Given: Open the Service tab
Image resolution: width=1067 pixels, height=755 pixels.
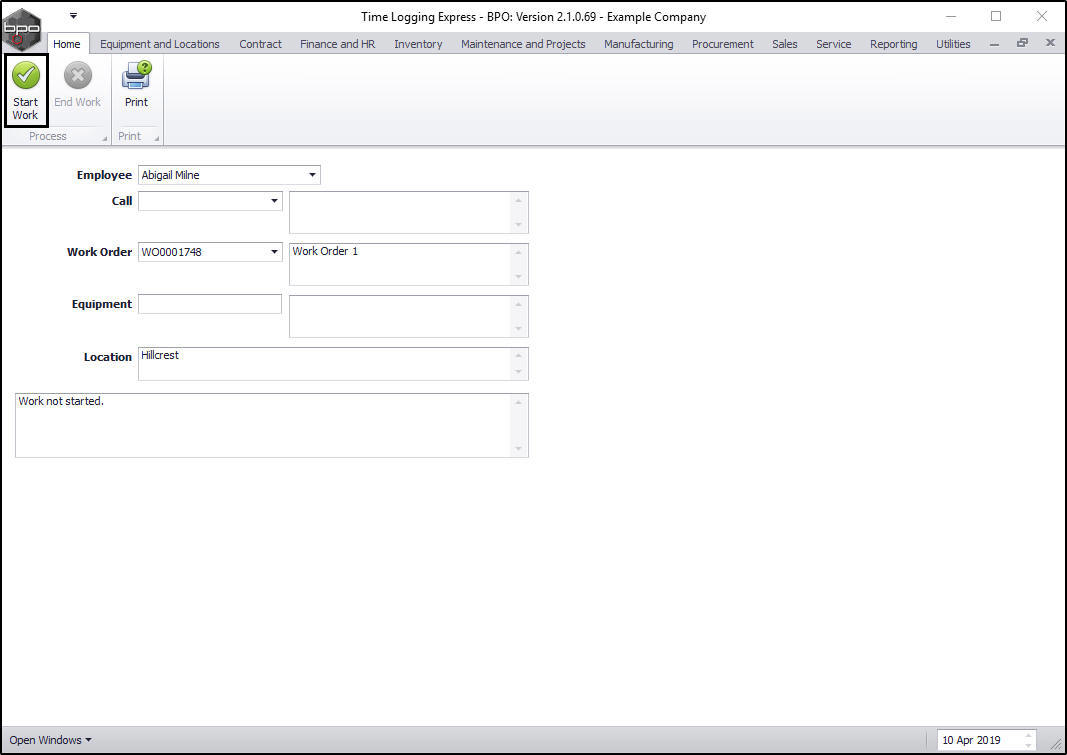Looking at the screenshot, I should point(834,44).
